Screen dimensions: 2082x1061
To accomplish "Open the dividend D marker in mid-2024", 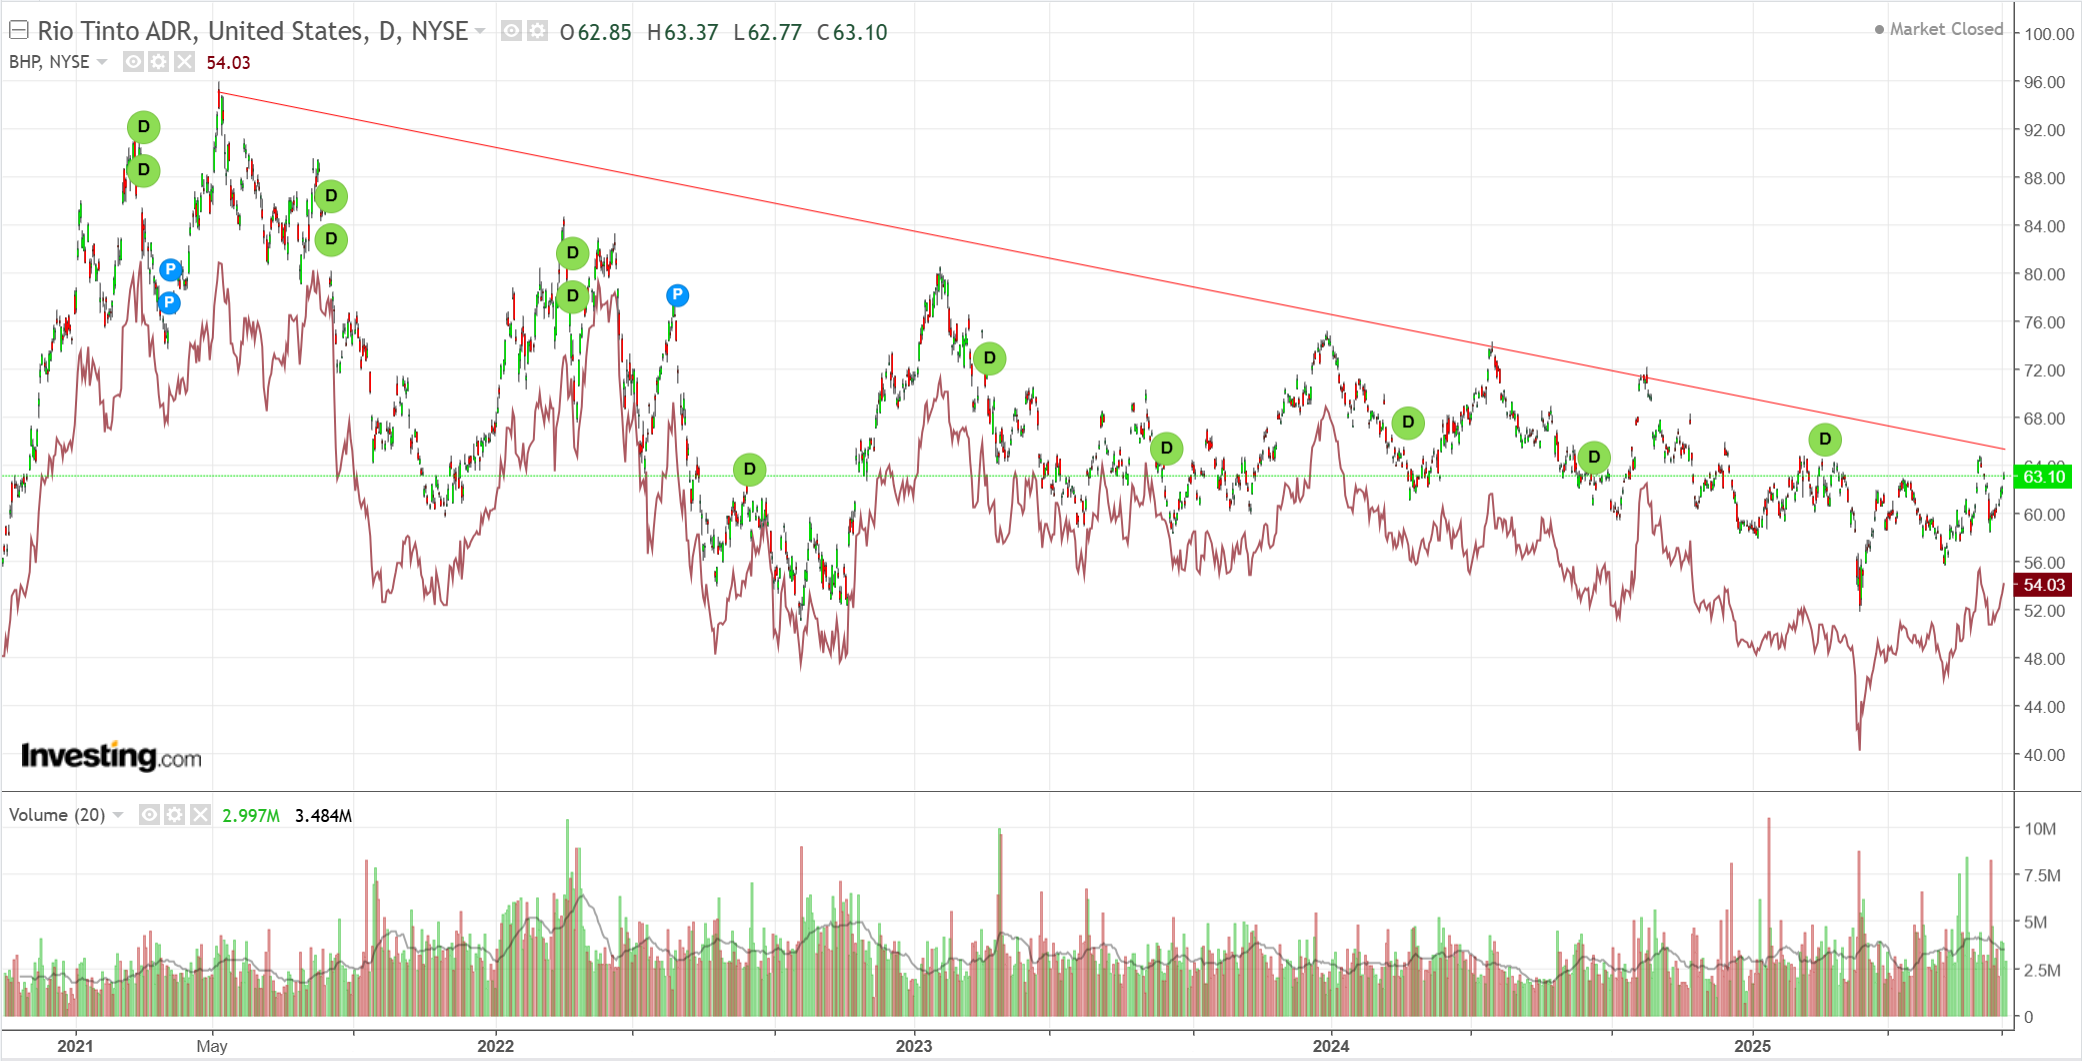I will tap(1594, 457).
